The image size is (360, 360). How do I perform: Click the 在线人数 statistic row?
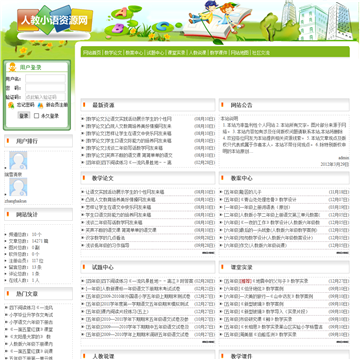[24, 280]
